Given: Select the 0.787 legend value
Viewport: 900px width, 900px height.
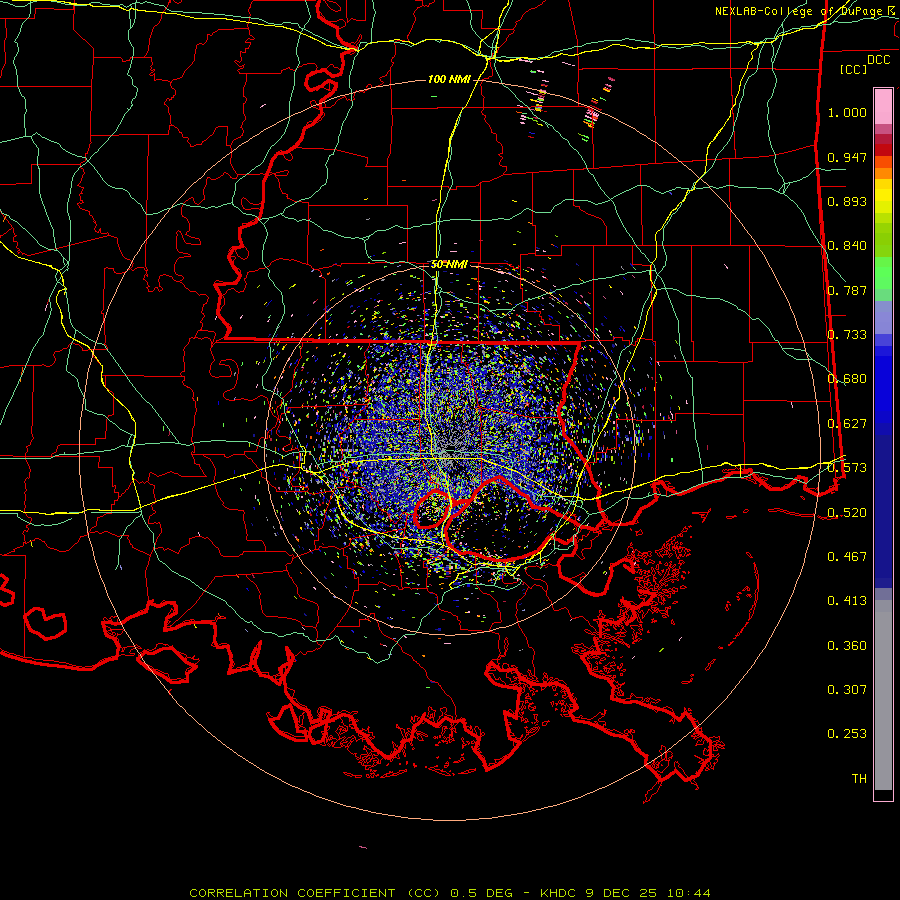Looking at the screenshot, I should 847,290.
